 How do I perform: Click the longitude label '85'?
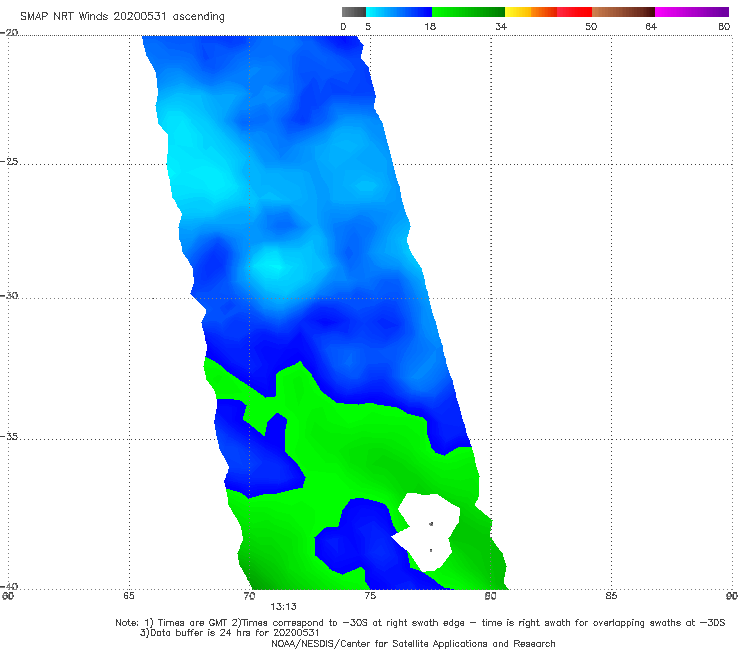click(611, 596)
